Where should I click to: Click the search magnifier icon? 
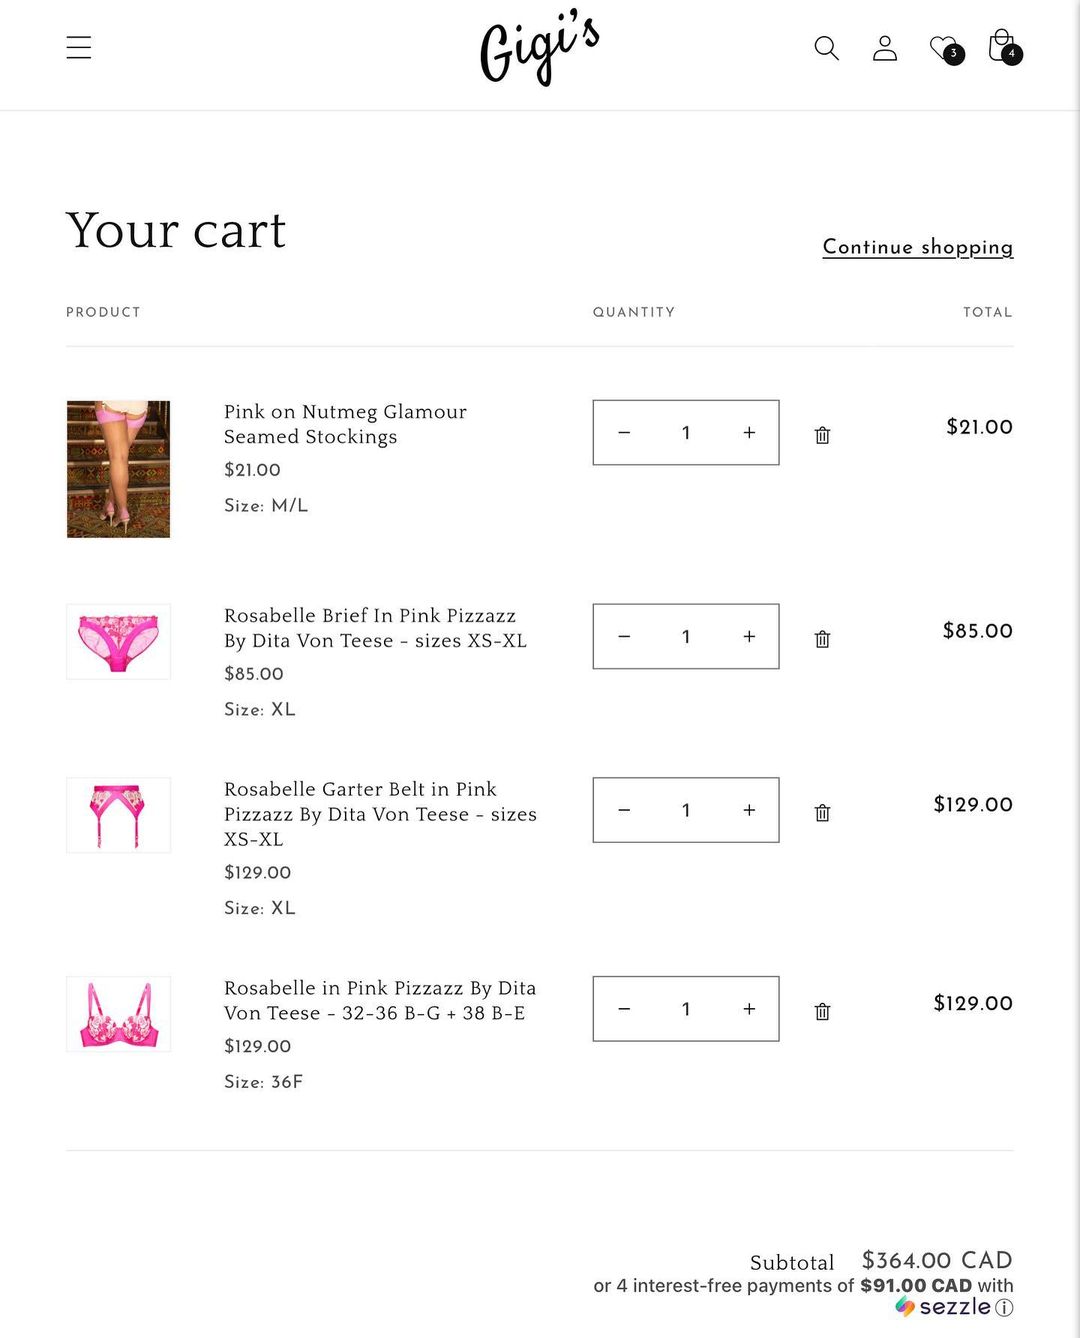coord(826,48)
